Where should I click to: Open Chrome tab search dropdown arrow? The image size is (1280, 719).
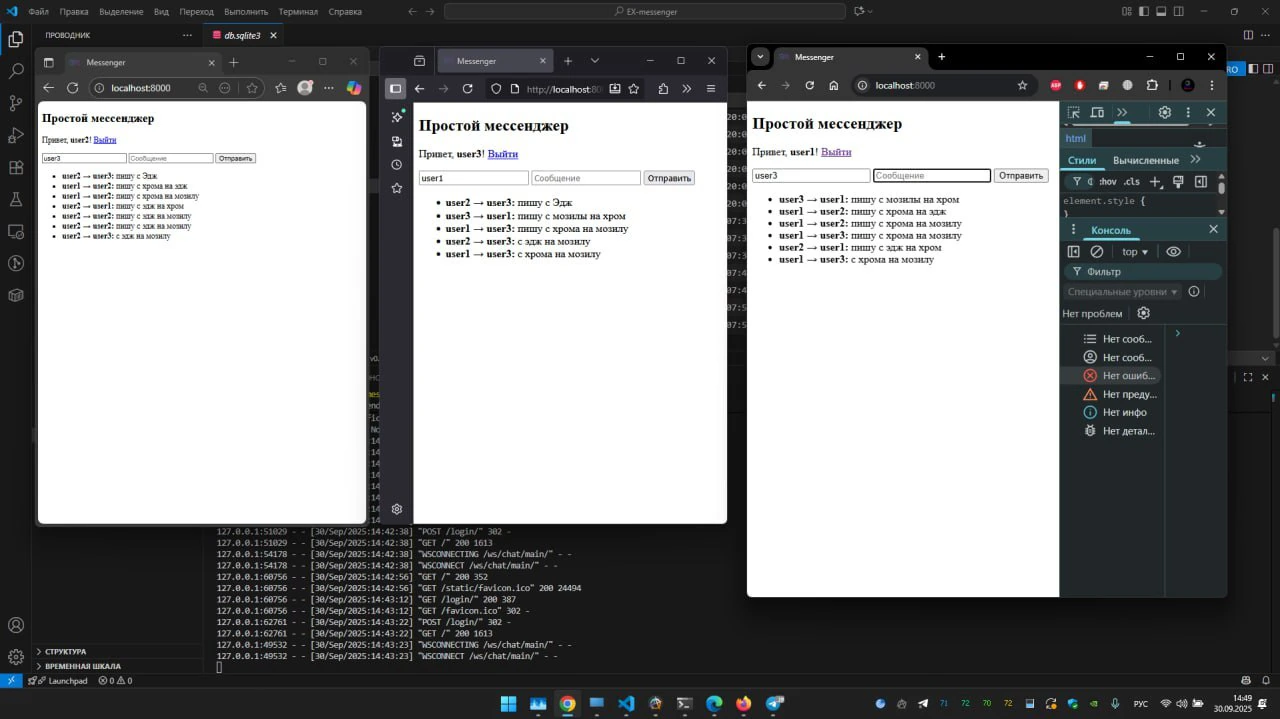coord(761,57)
